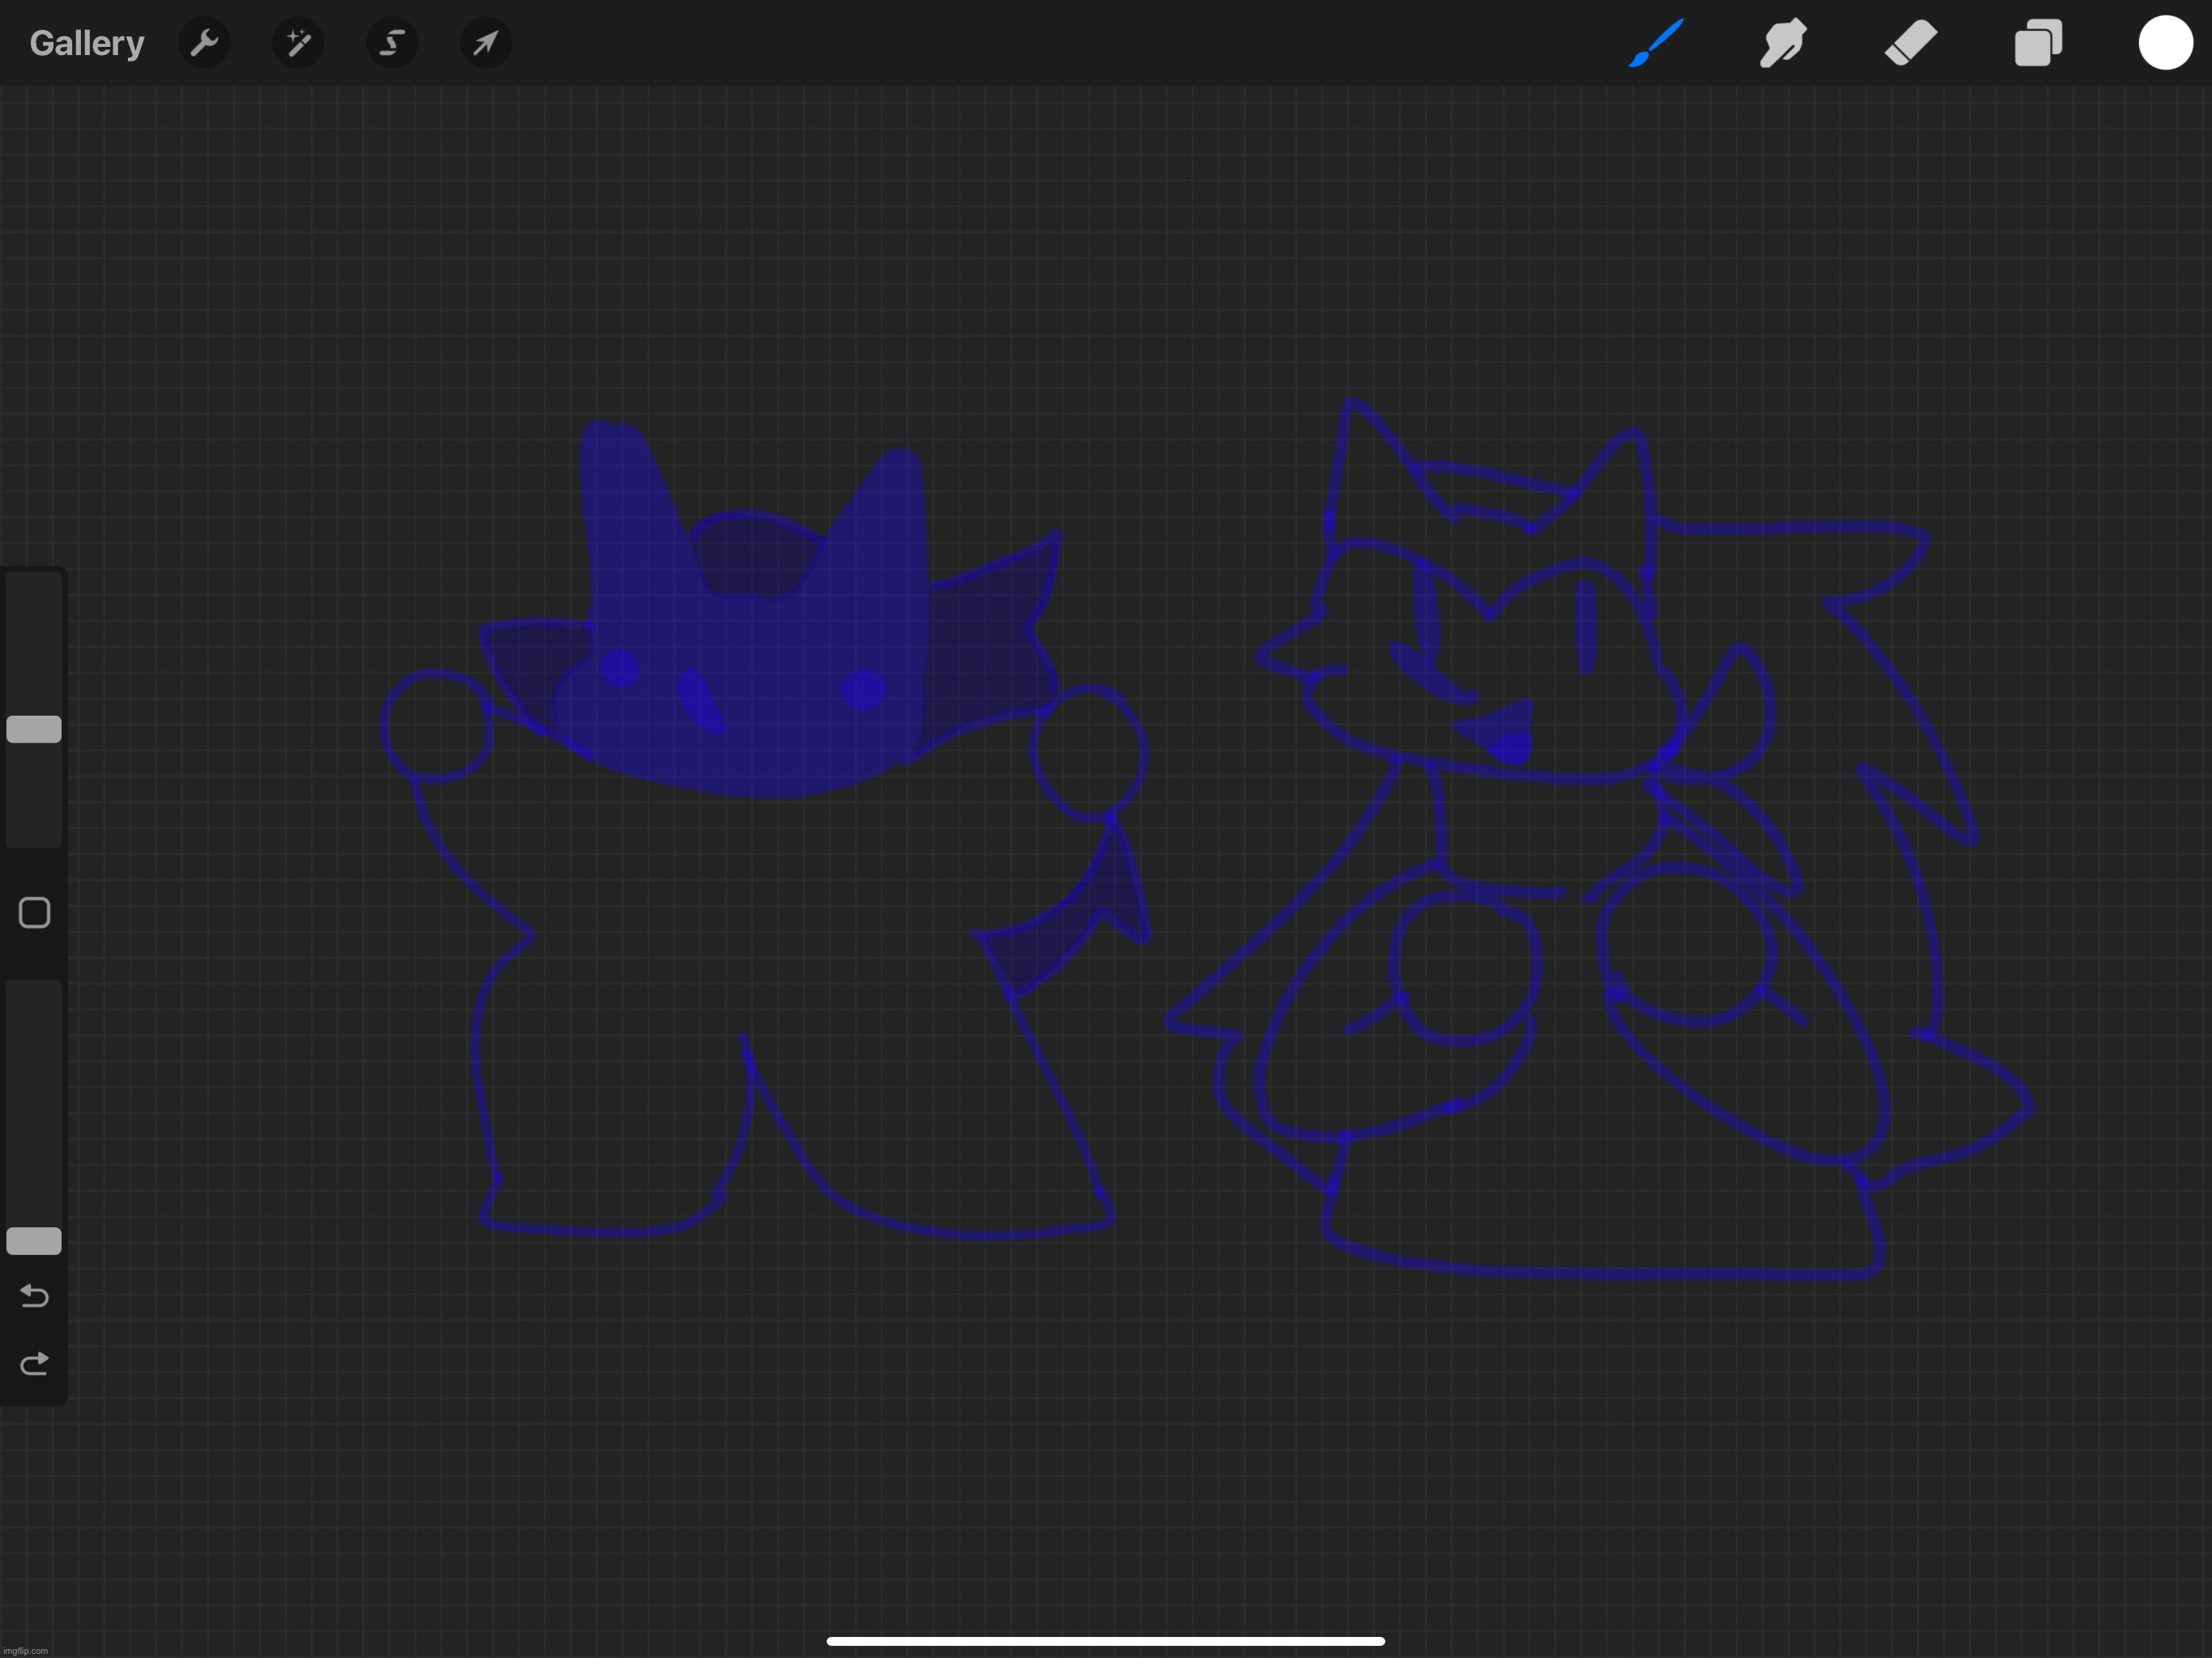Viewport: 2212px width, 1658px height.
Task: Select the Smudge tool
Action: (1783, 43)
